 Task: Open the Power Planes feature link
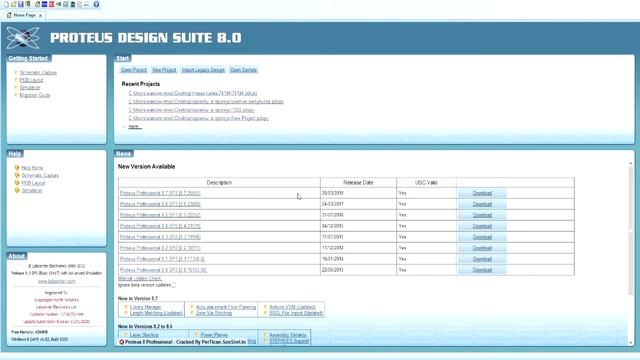[214, 335]
